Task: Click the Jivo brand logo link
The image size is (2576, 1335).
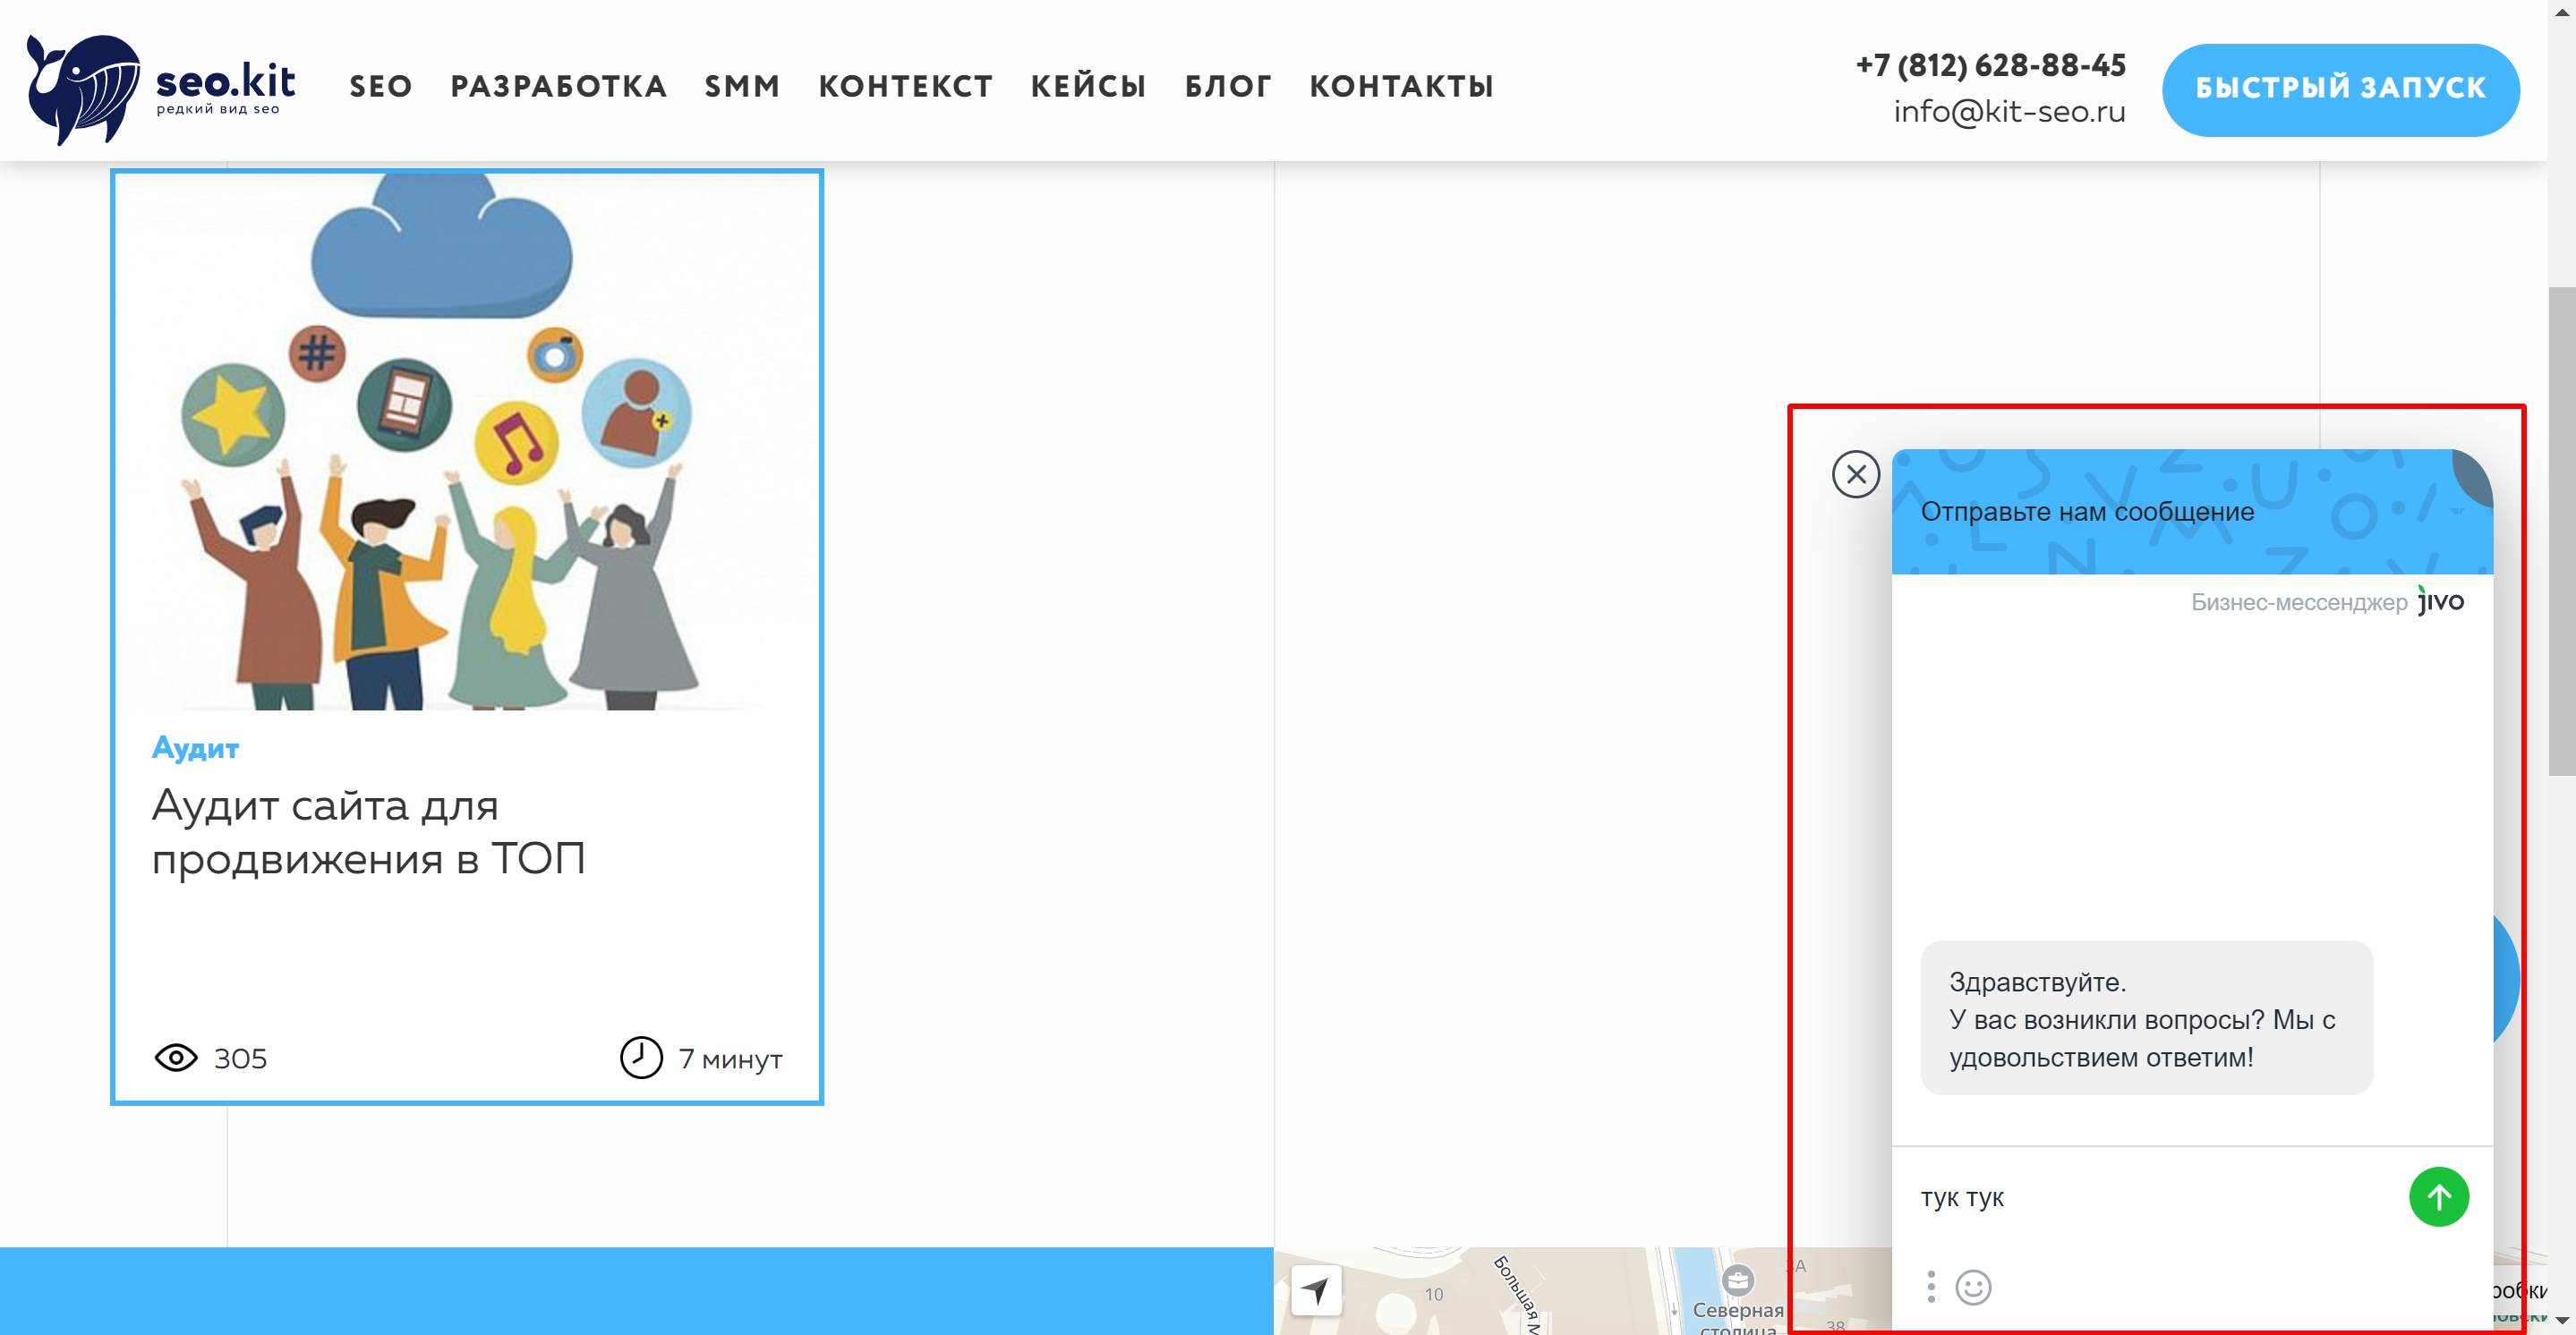Action: coord(2440,601)
